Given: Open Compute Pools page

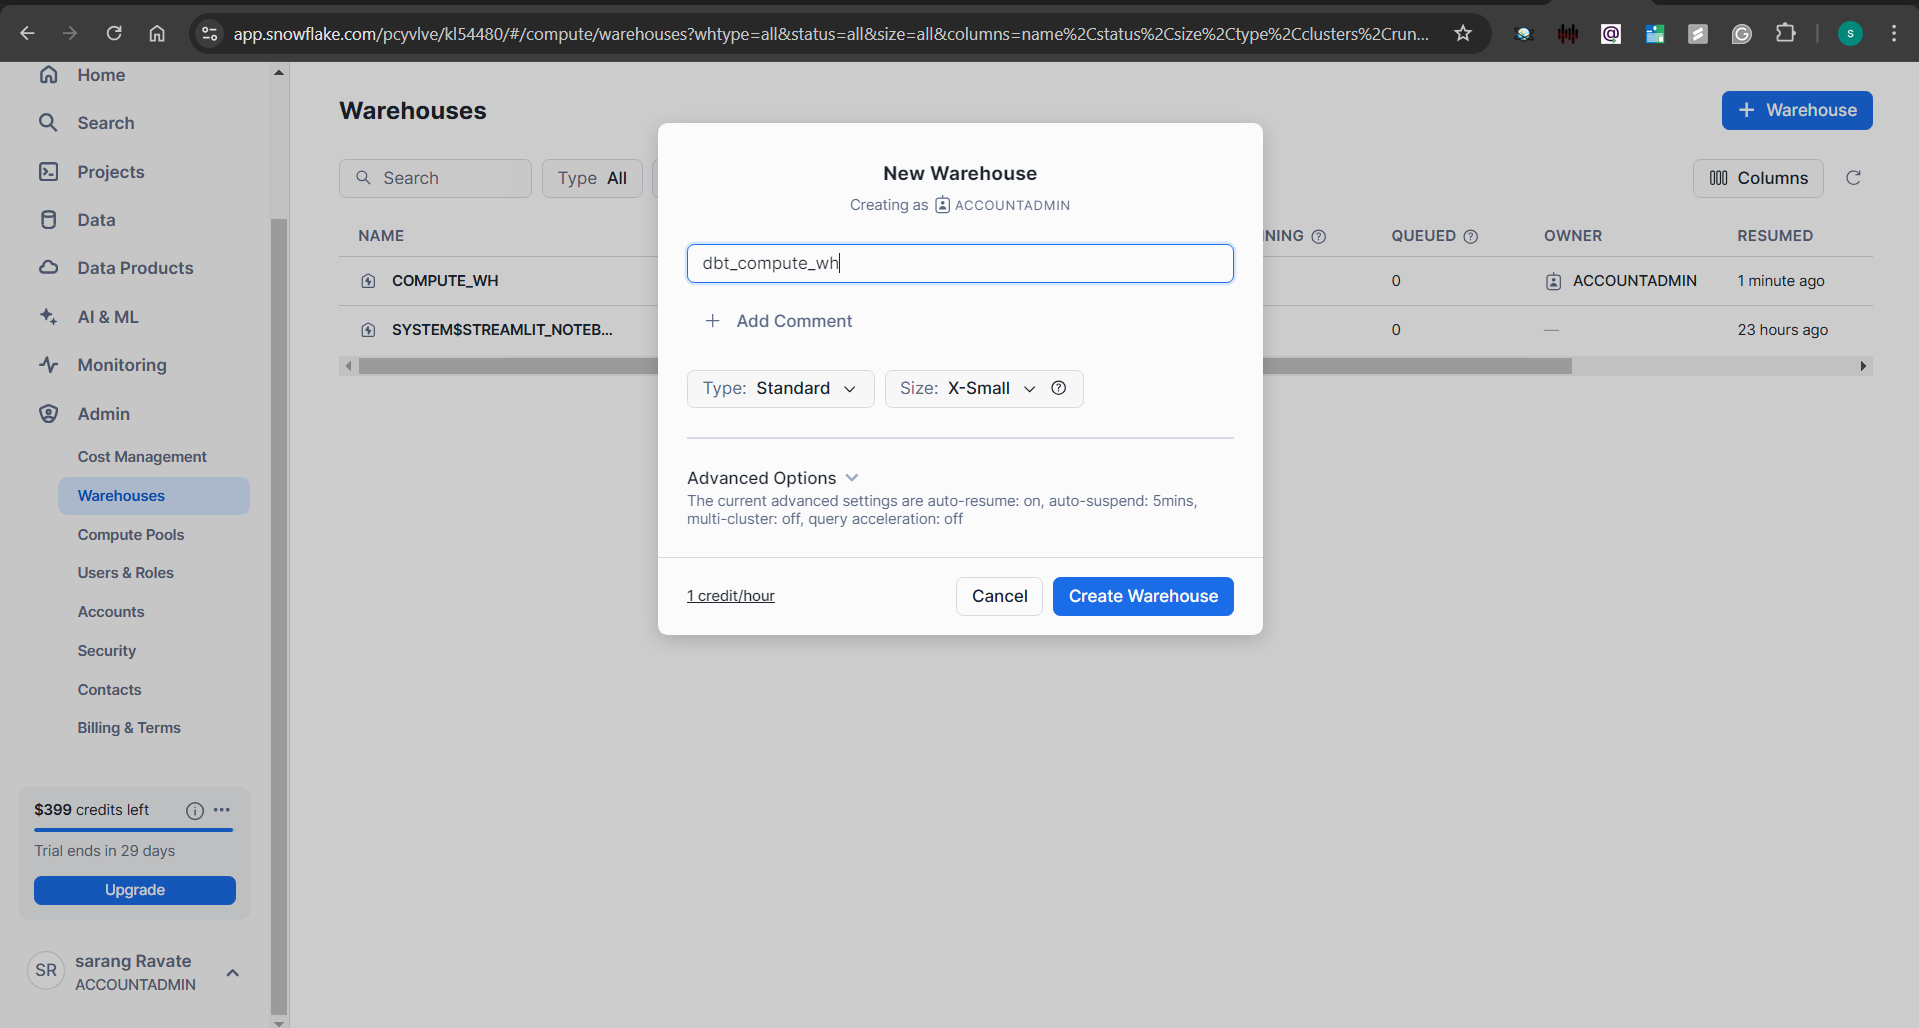Looking at the screenshot, I should pyautogui.click(x=131, y=535).
